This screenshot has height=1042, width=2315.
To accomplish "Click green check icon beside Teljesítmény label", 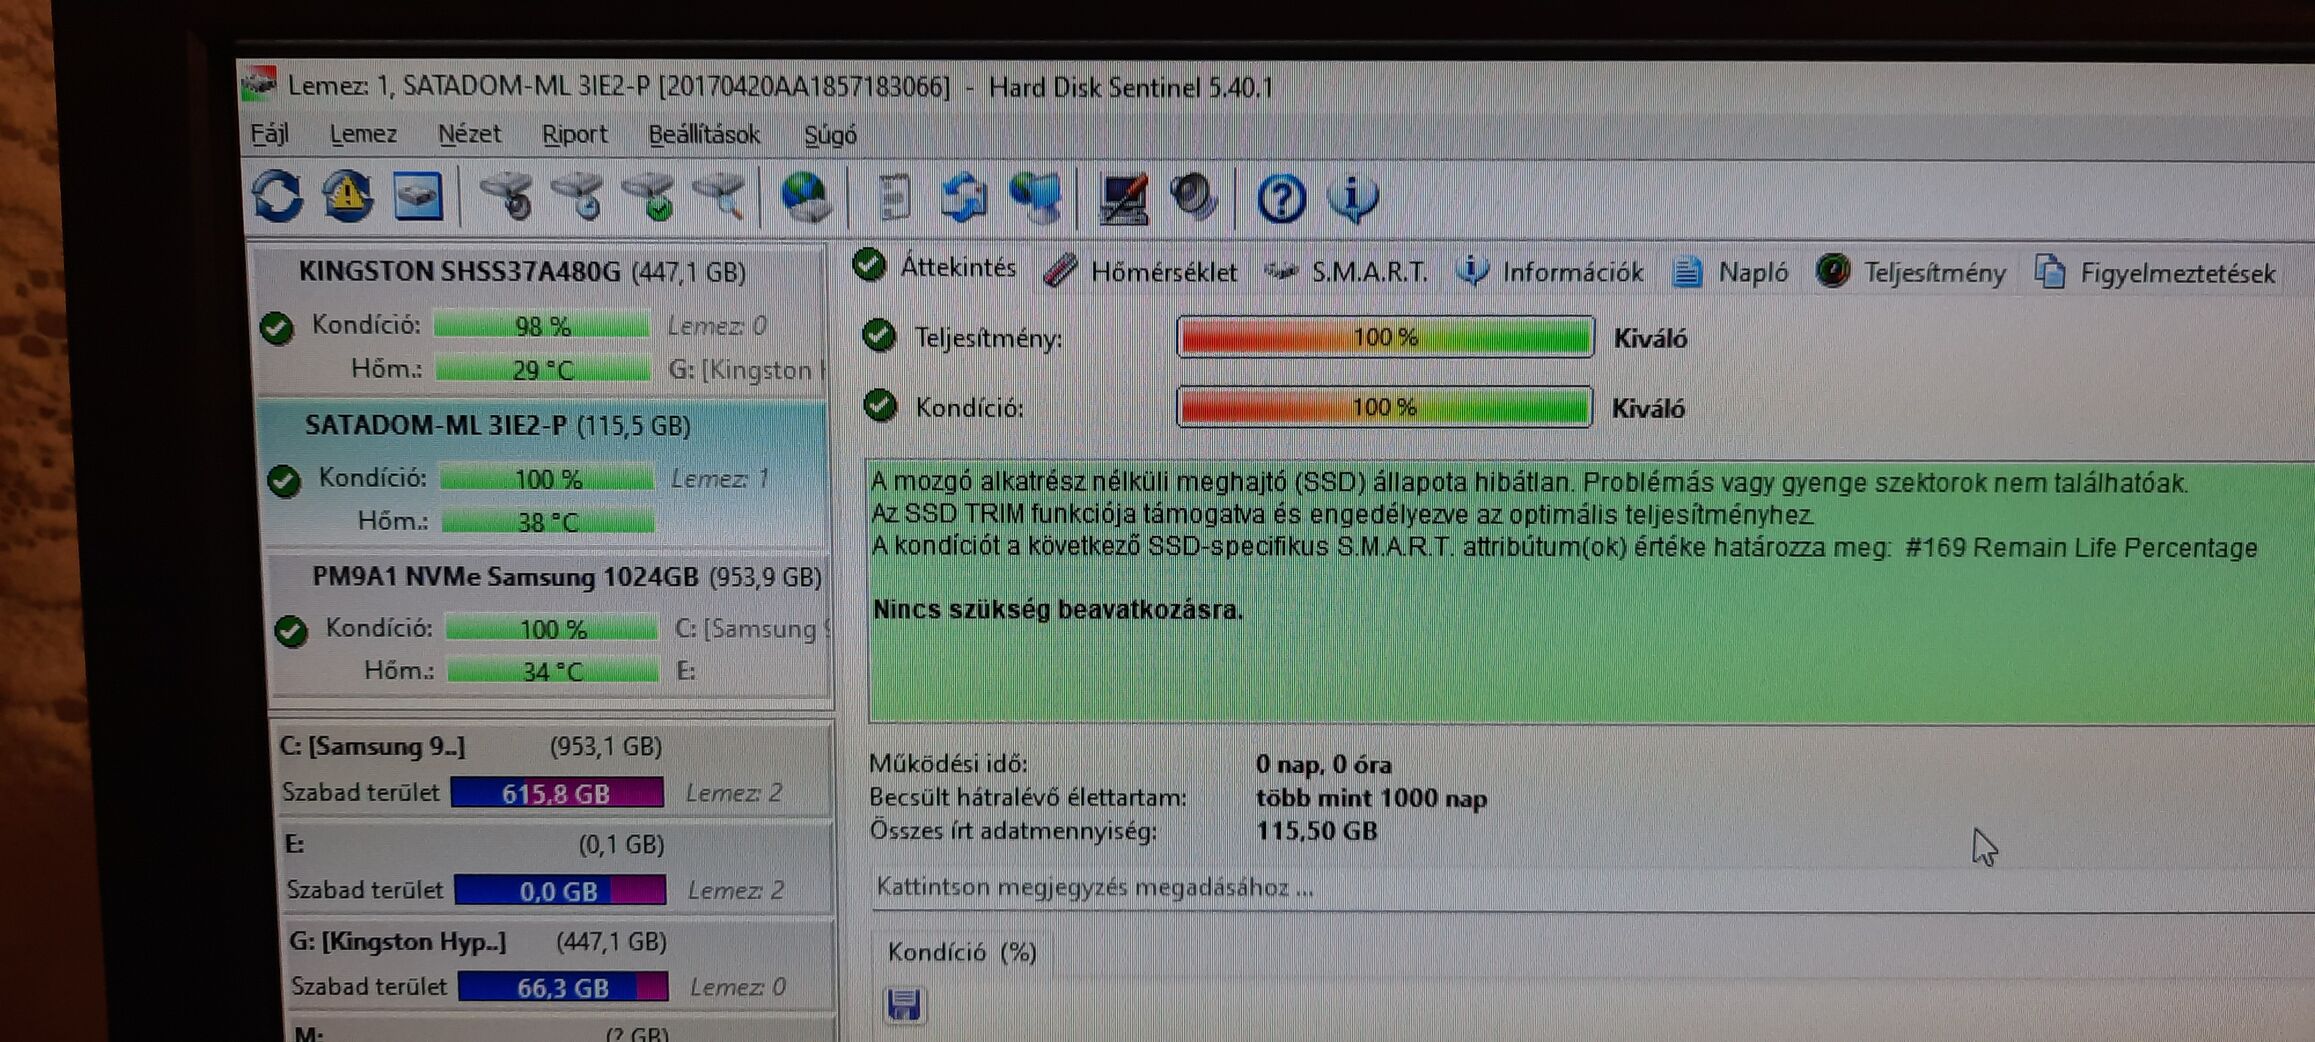I will [879, 336].
